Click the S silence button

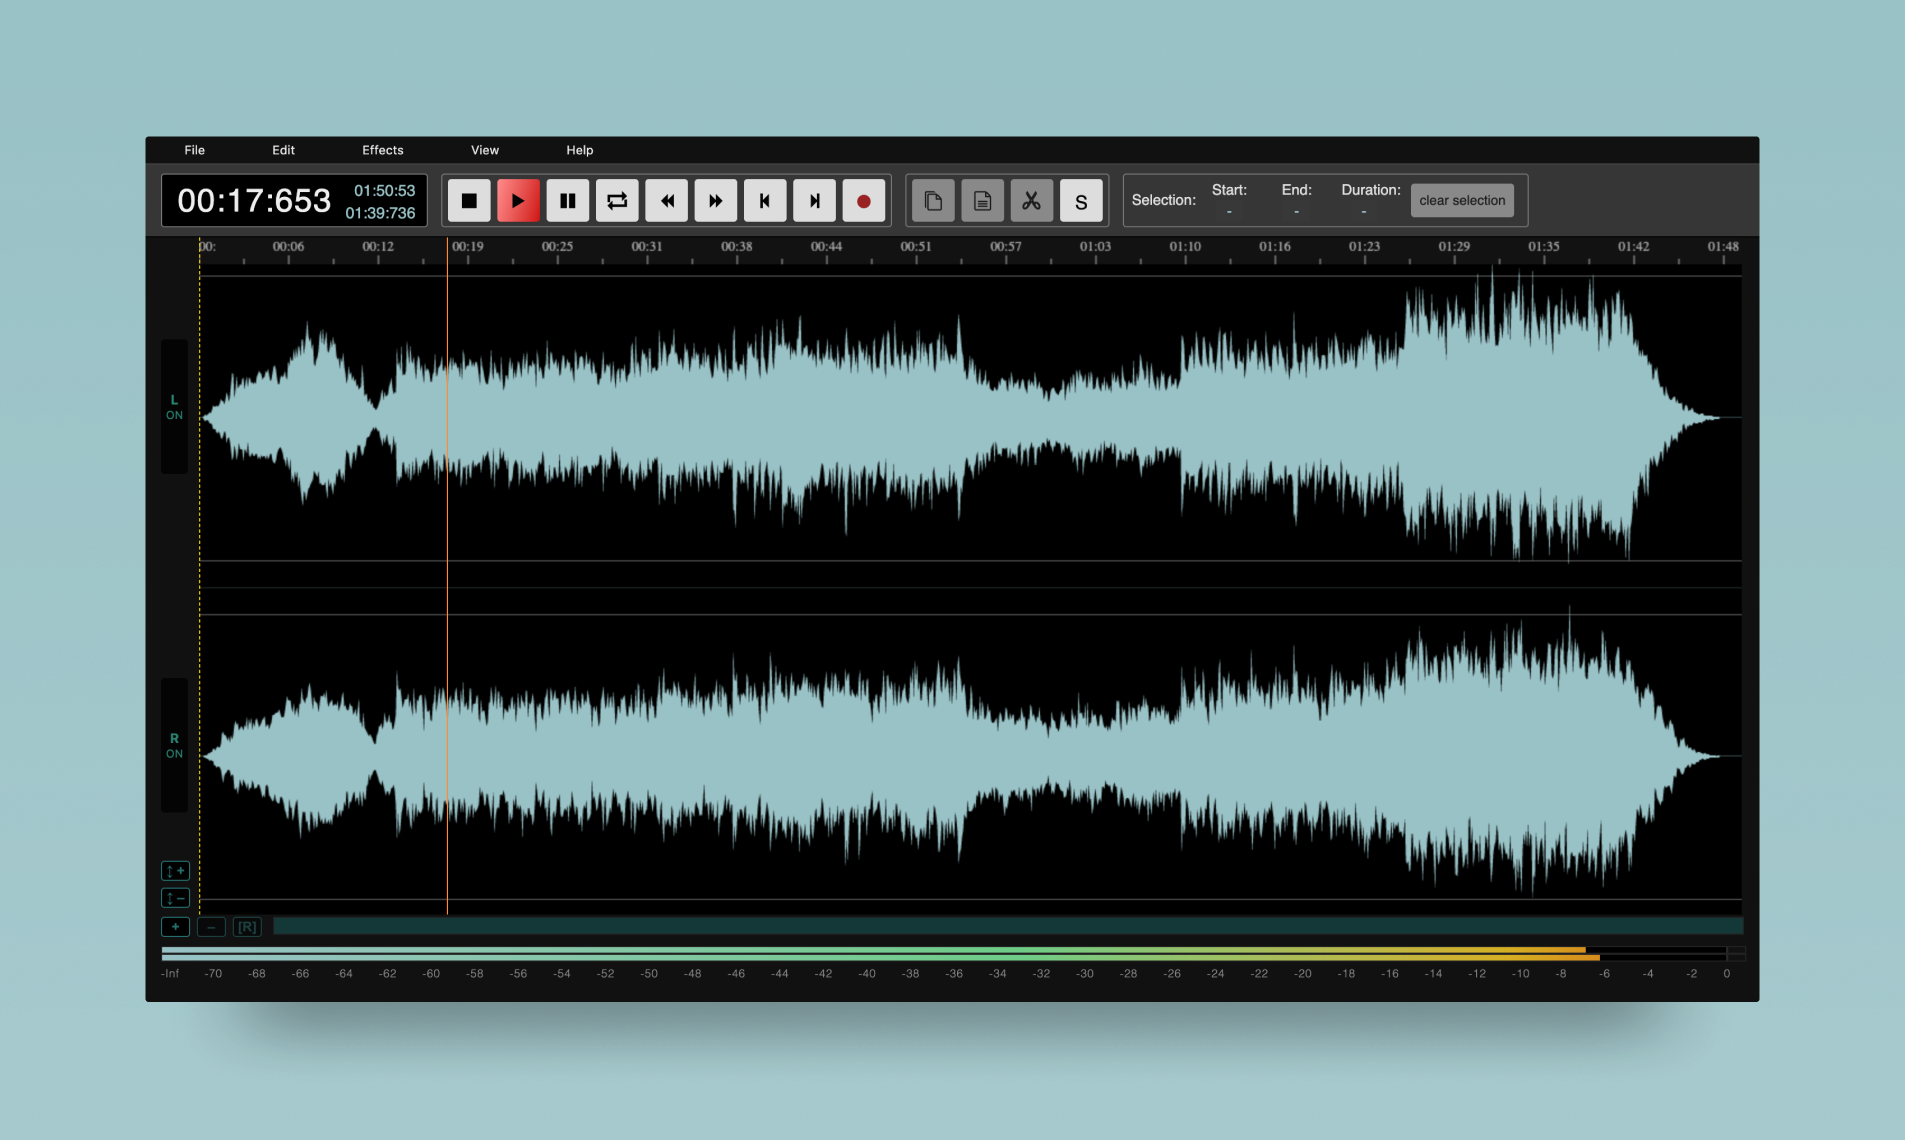point(1081,201)
